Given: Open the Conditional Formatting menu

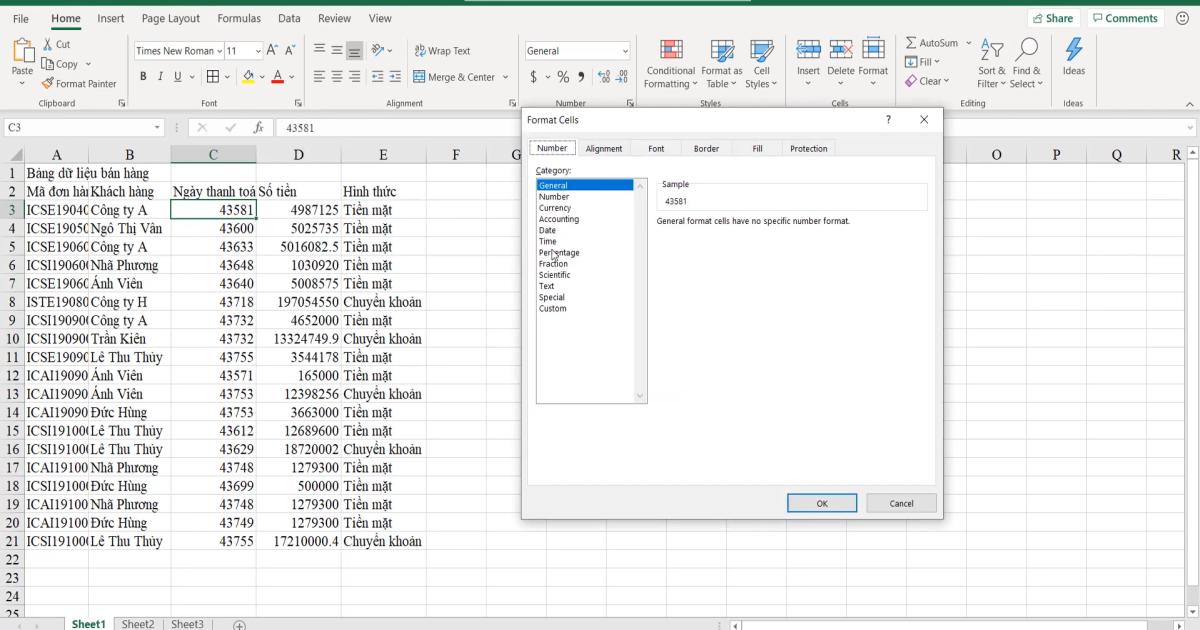Looking at the screenshot, I should tap(670, 65).
